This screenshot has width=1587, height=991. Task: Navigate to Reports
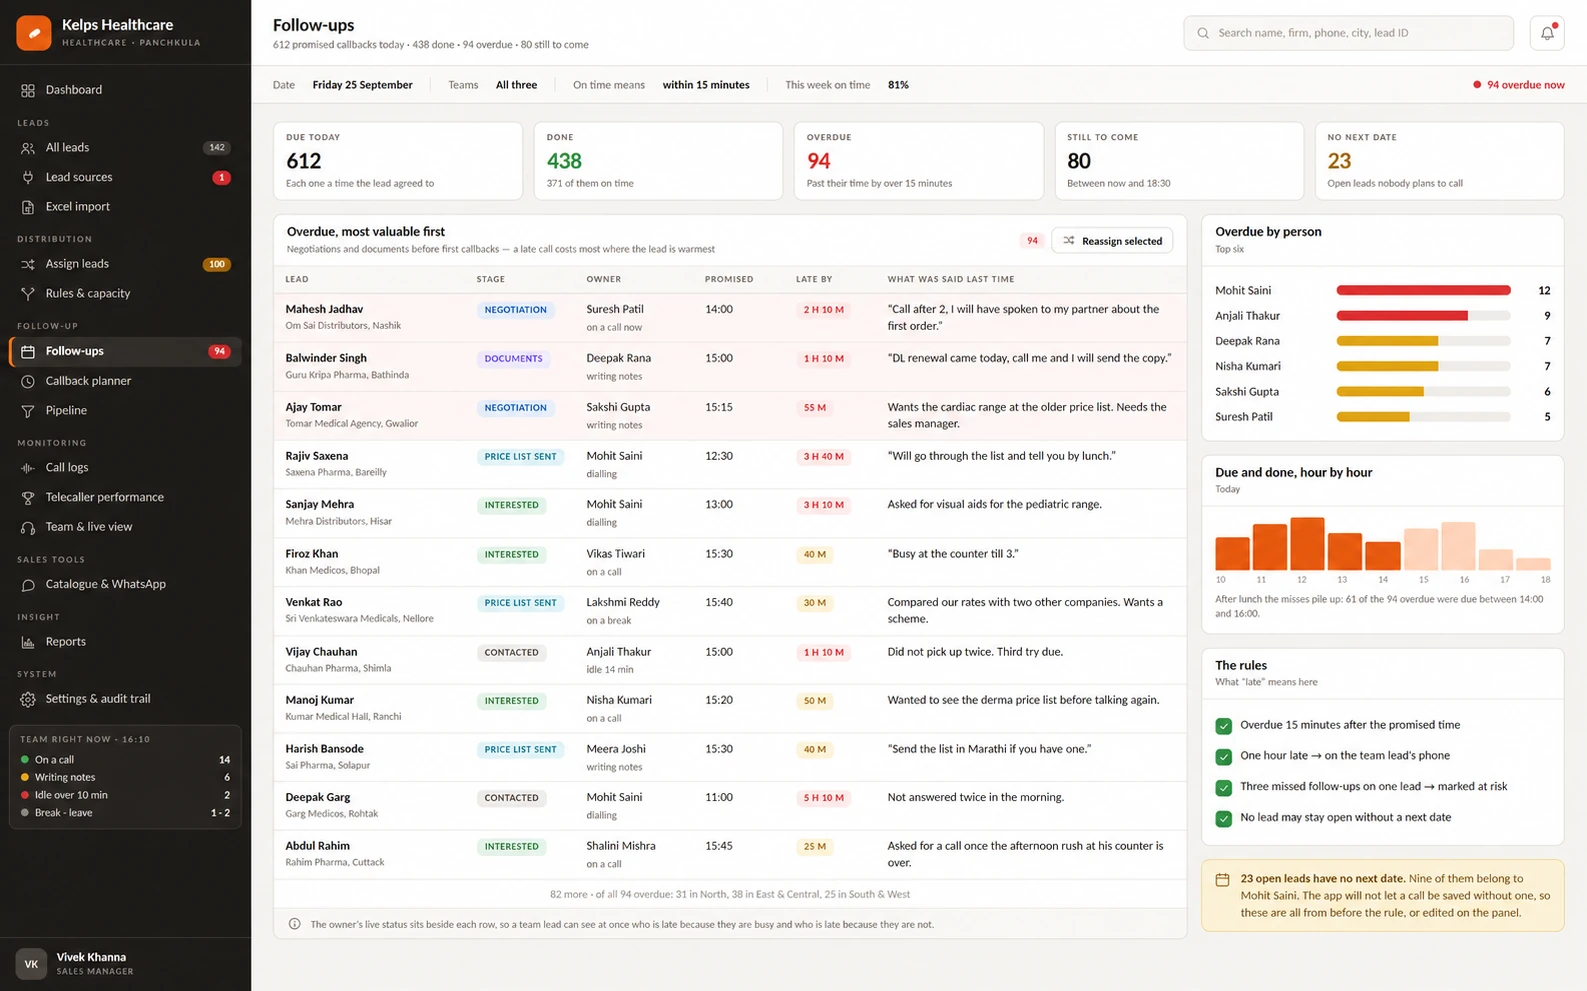pyautogui.click(x=125, y=642)
